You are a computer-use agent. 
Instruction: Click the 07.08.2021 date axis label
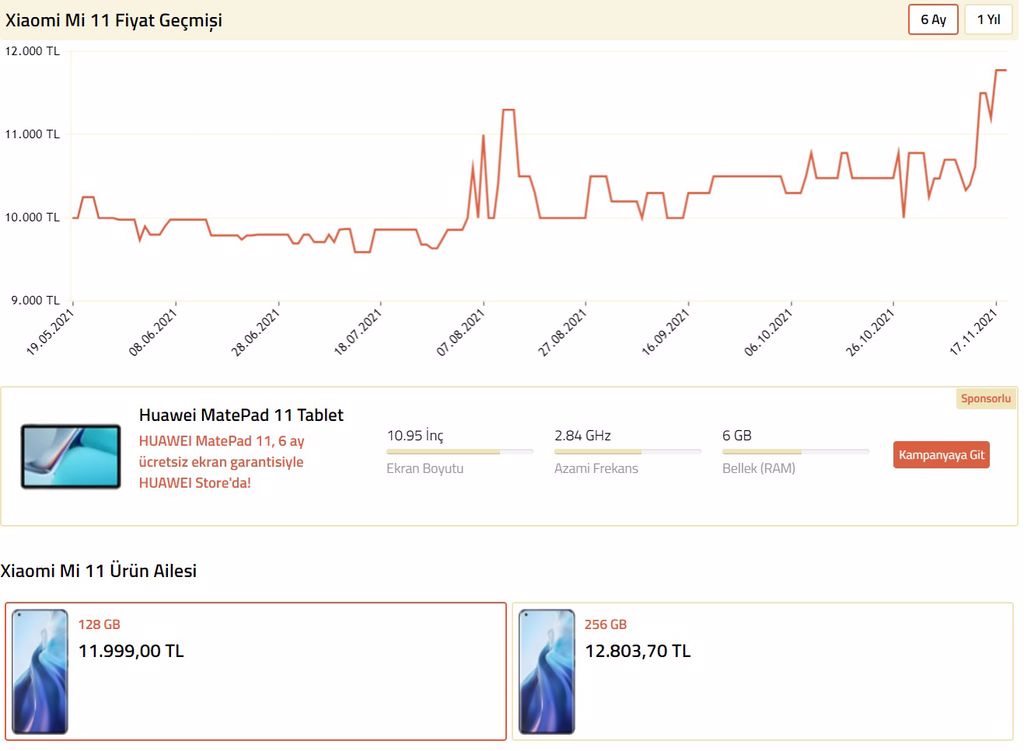click(460, 332)
